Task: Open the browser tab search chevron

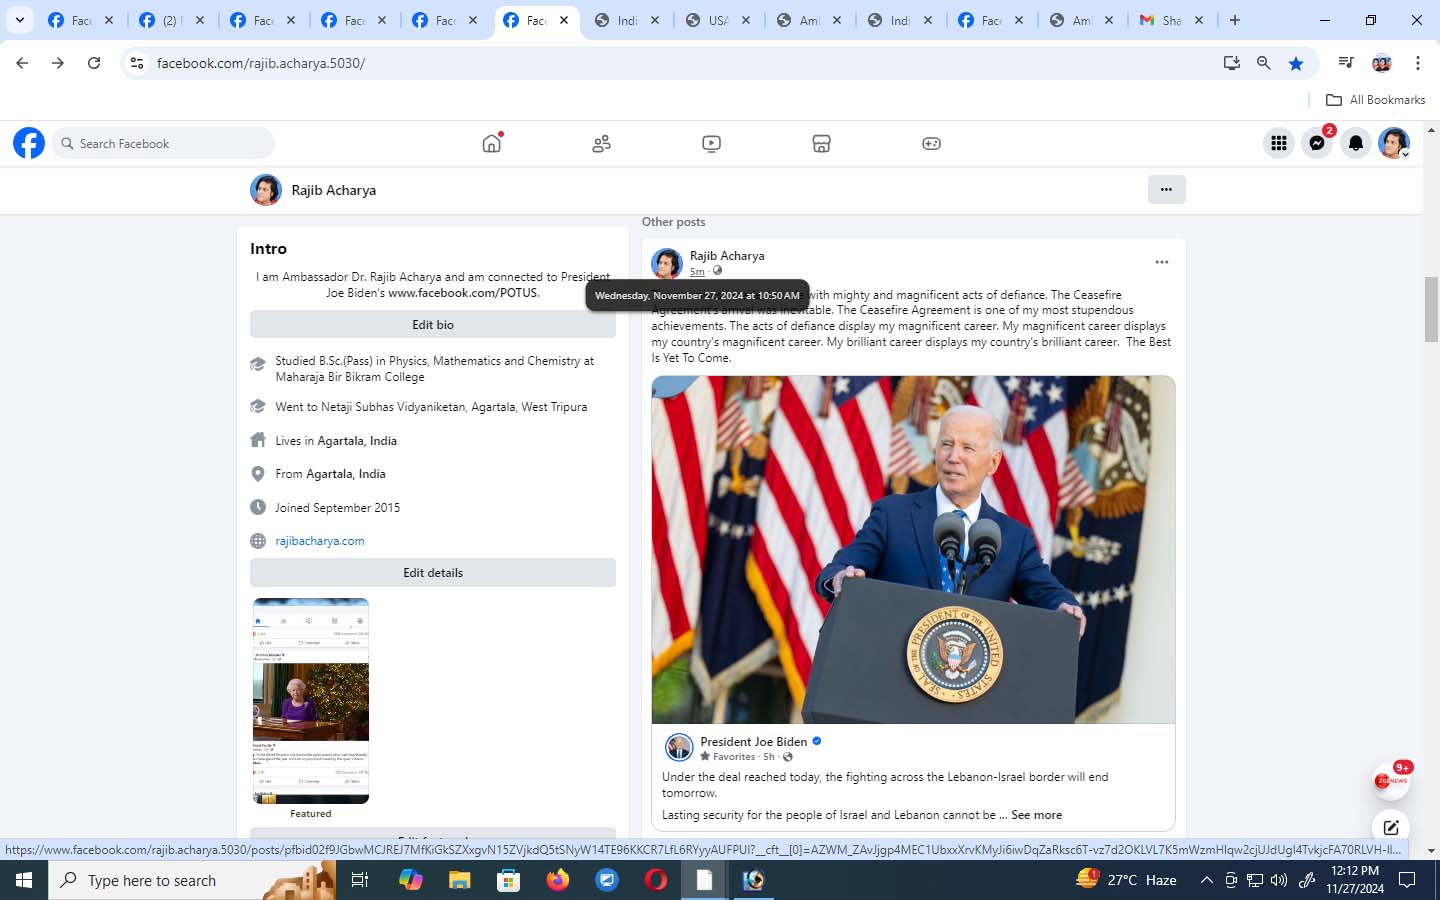Action: [19, 20]
